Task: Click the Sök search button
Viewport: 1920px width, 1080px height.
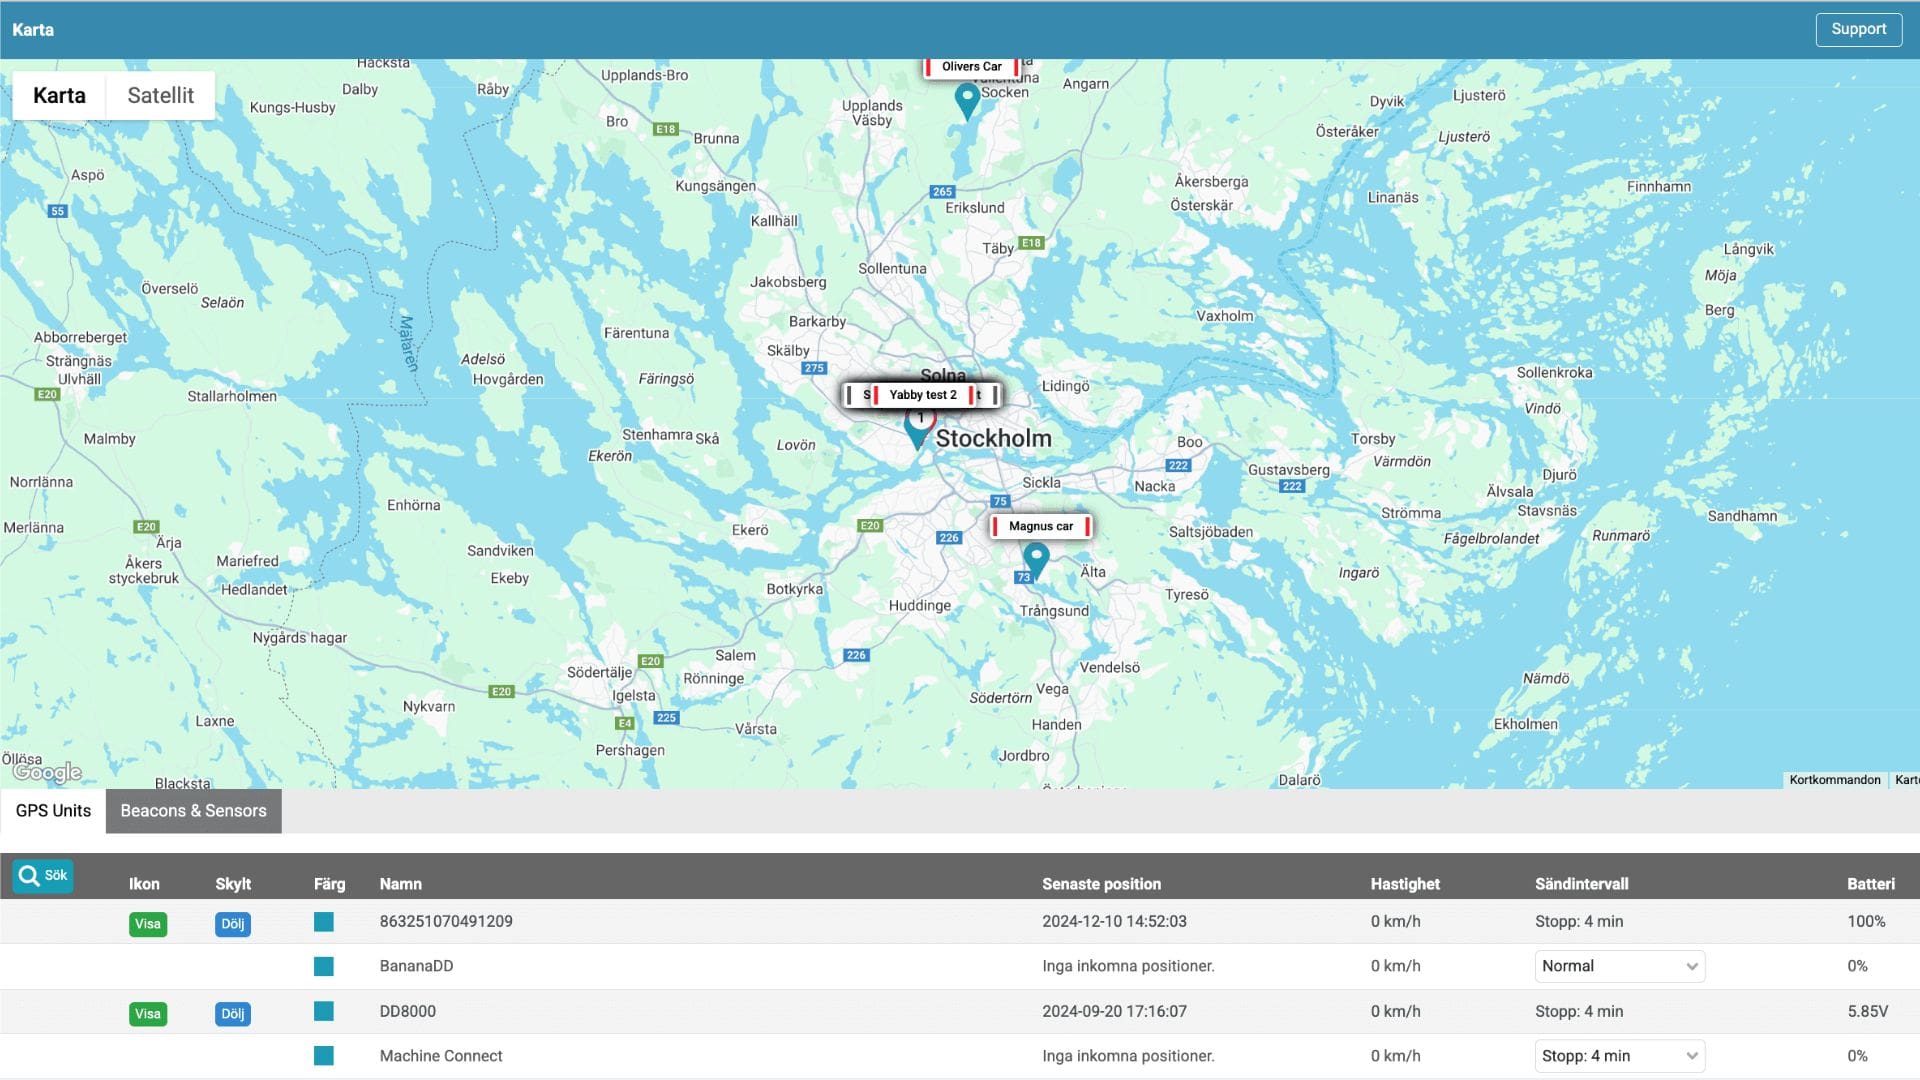Action: click(43, 876)
